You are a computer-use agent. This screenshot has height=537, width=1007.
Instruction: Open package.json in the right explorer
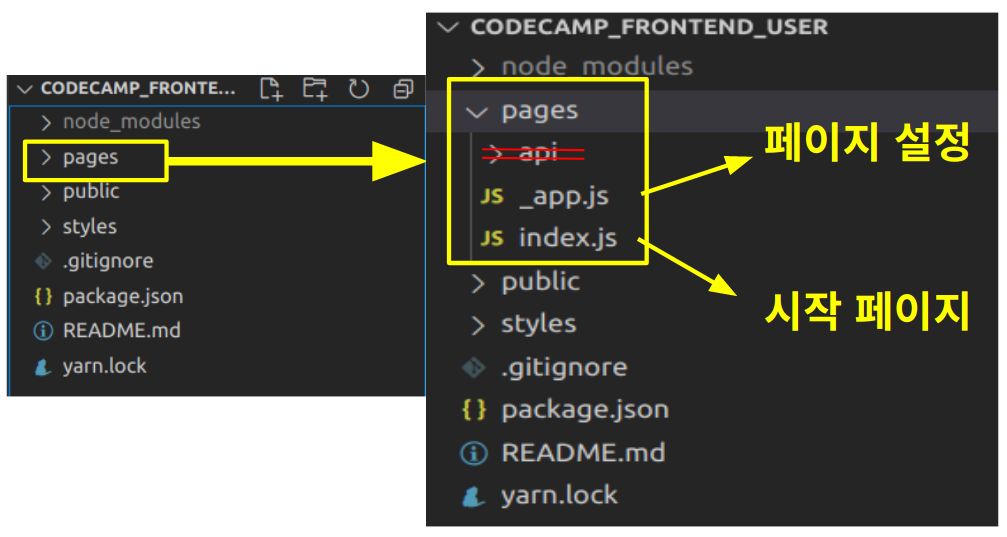[x=585, y=410]
